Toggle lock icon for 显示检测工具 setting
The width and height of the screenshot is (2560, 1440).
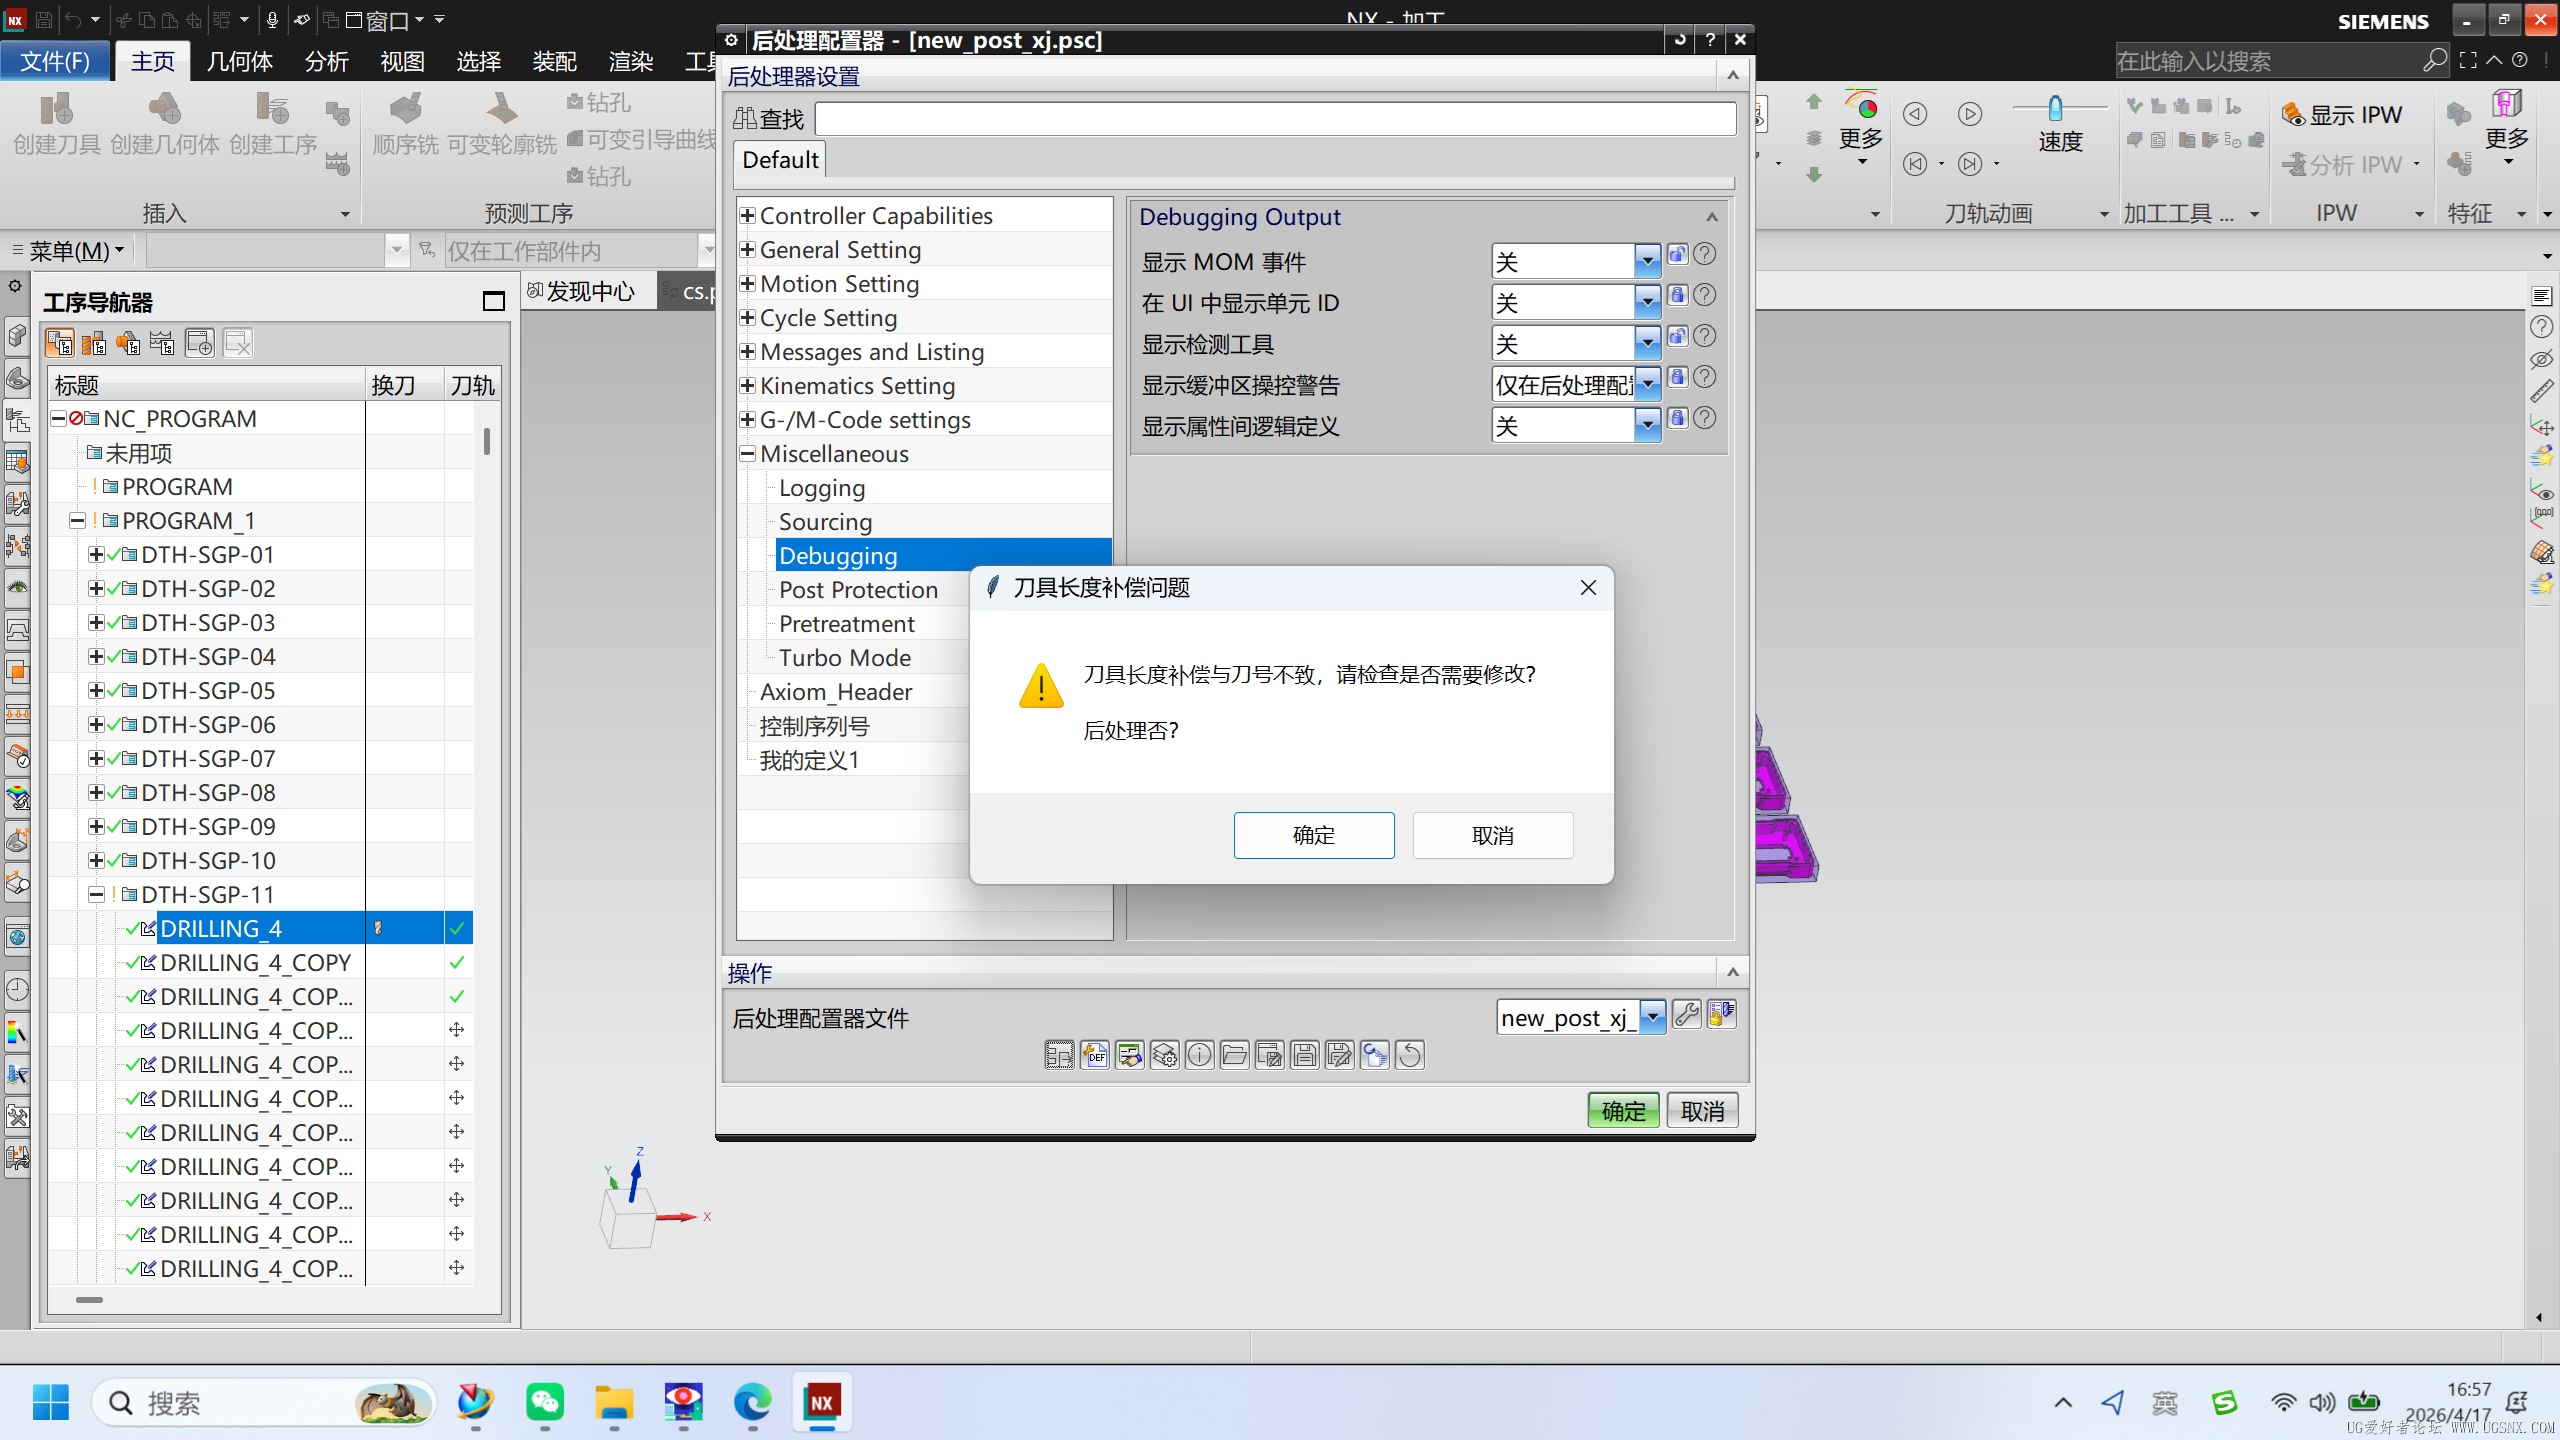(1678, 336)
